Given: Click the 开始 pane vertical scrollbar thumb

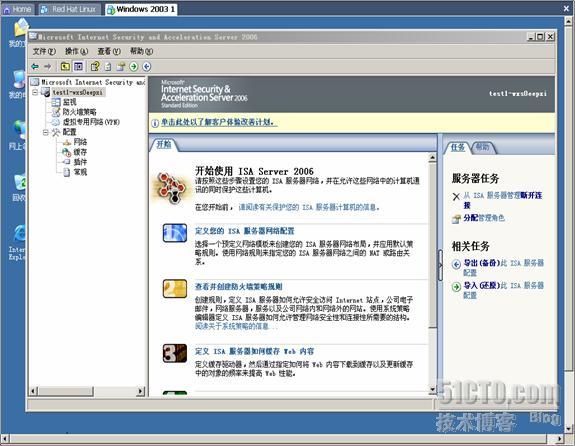Looking at the screenshot, I should (433, 245).
